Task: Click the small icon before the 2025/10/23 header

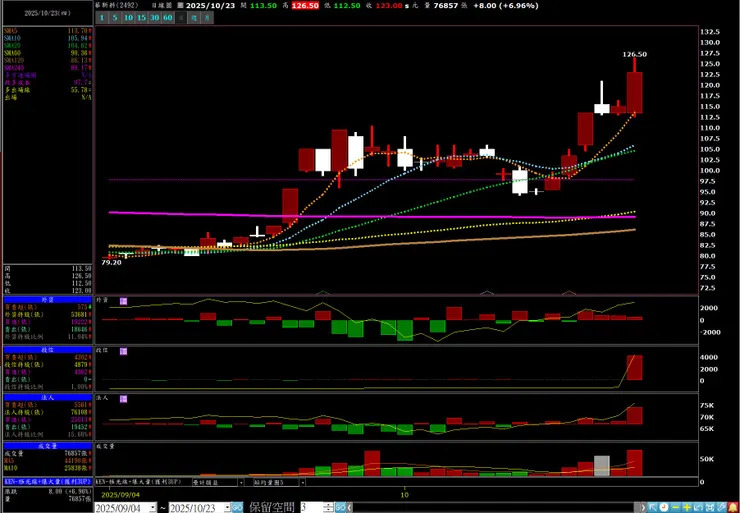Action: pyautogui.click(x=181, y=6)
